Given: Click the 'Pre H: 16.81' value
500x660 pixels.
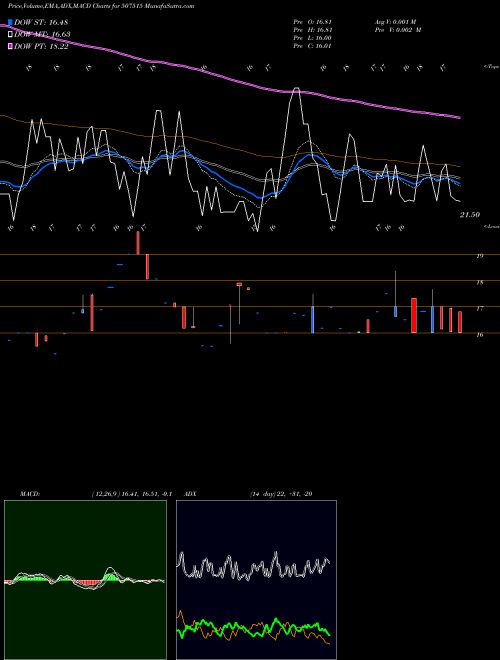Looking at the screenshot, I should [x=313, y=30].
